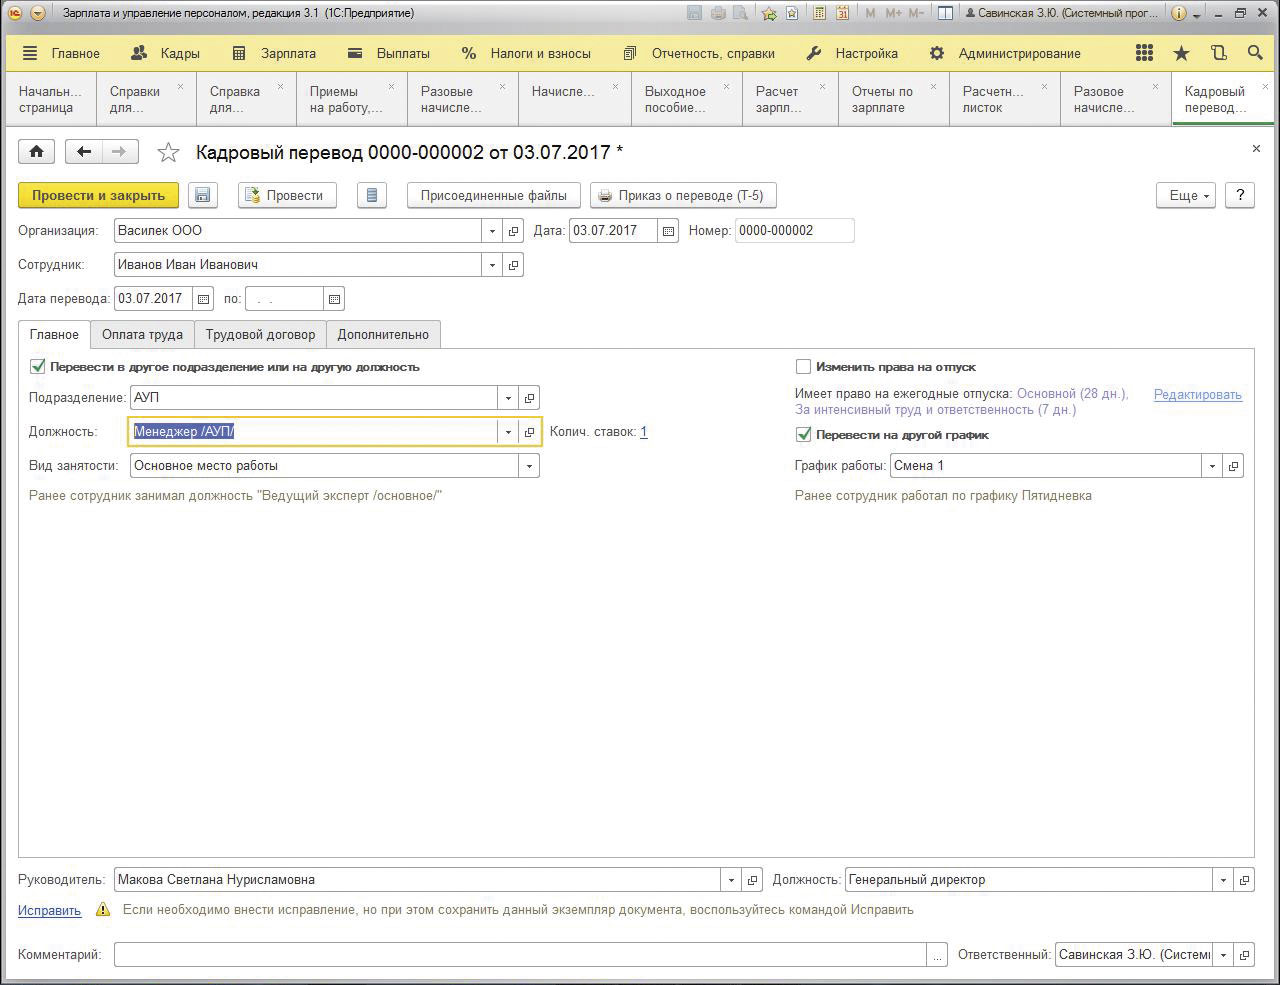Open Приказ о переводе (Т-5) print form
The width and height of the screenshot is (1280, 985).
[683, 195]
